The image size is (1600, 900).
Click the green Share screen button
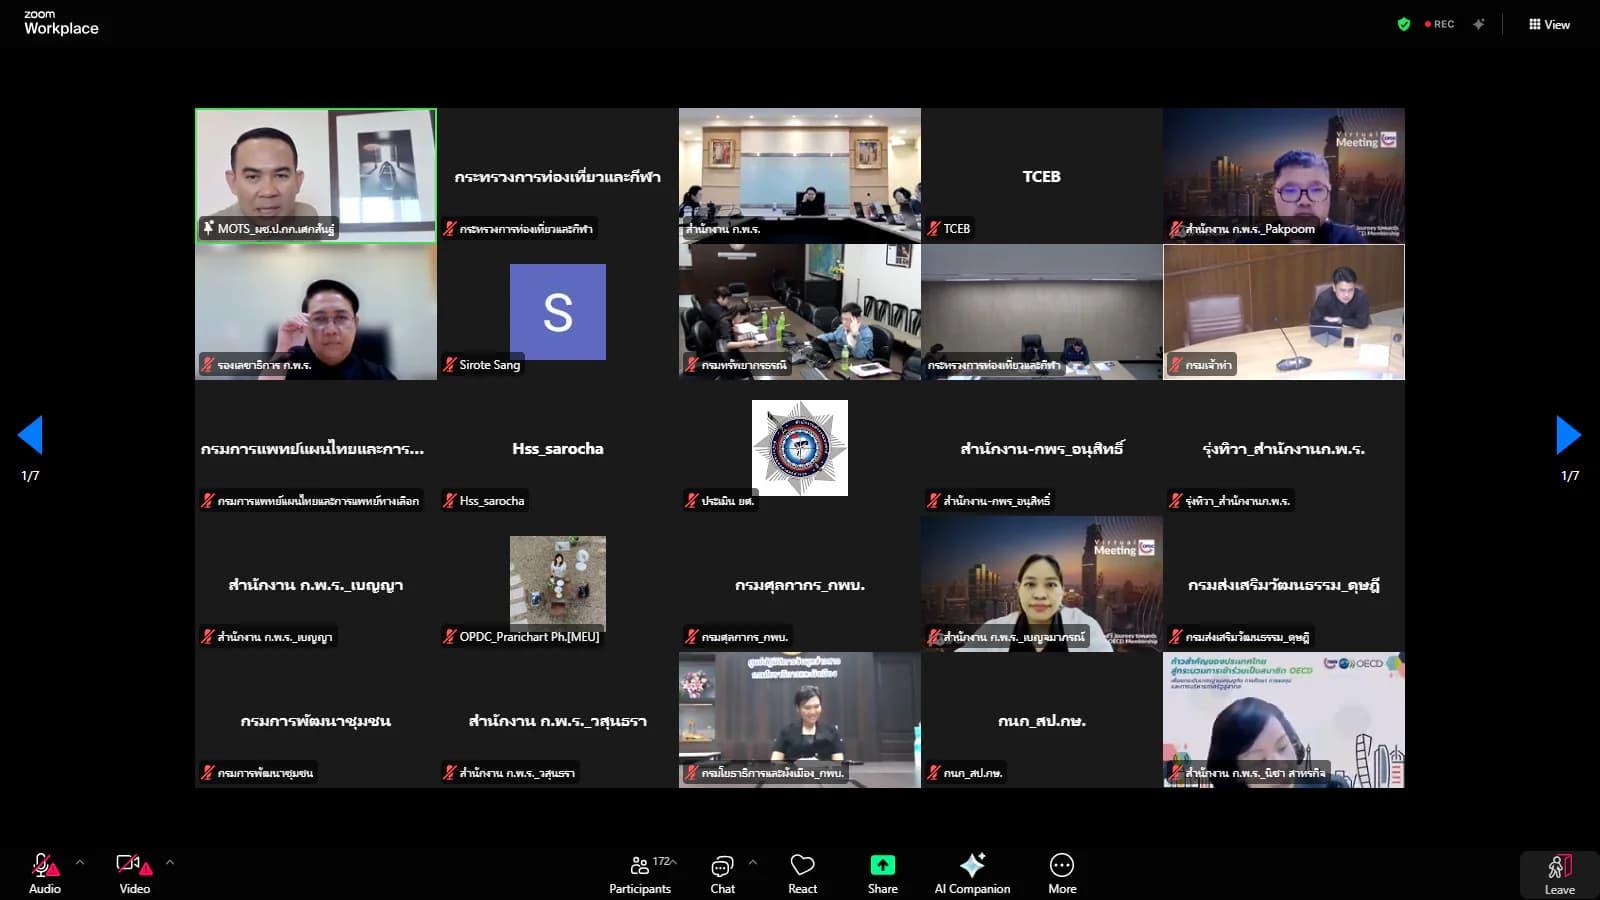coord(882,873)
